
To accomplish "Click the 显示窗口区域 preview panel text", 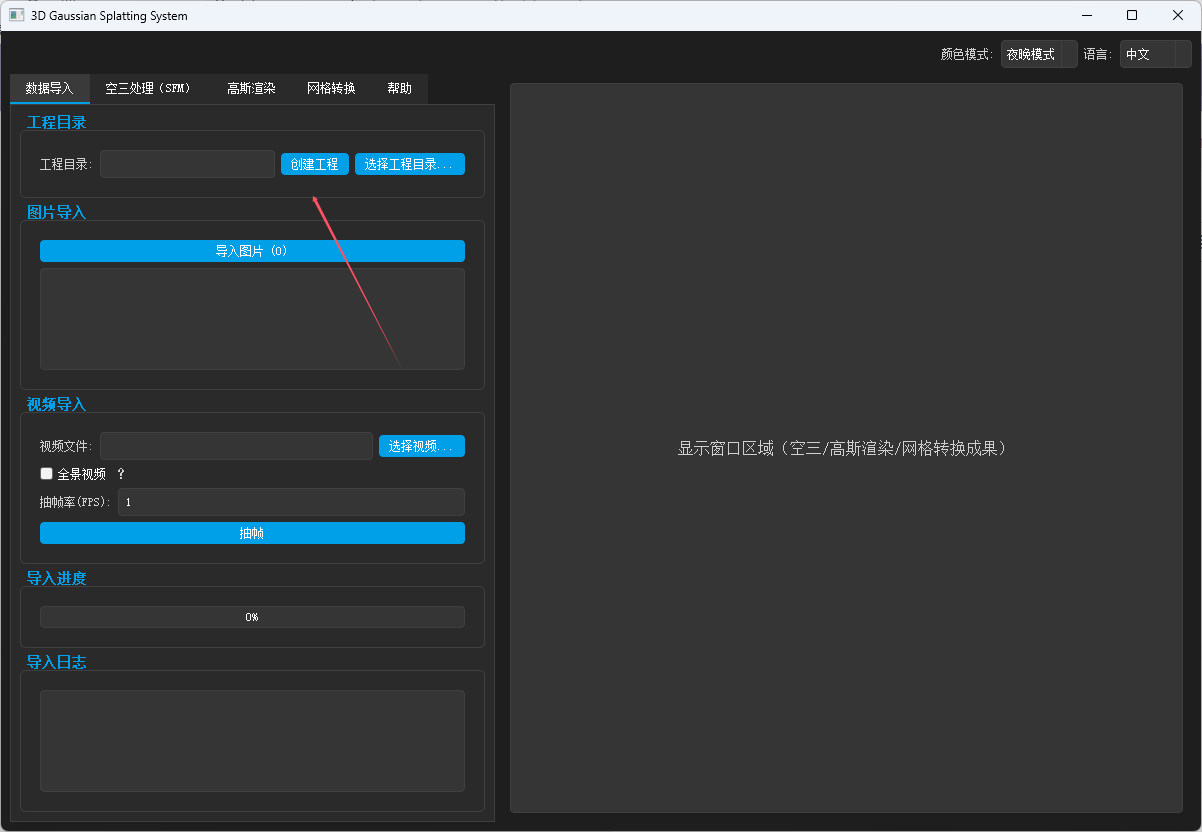I will click(842, 448).
